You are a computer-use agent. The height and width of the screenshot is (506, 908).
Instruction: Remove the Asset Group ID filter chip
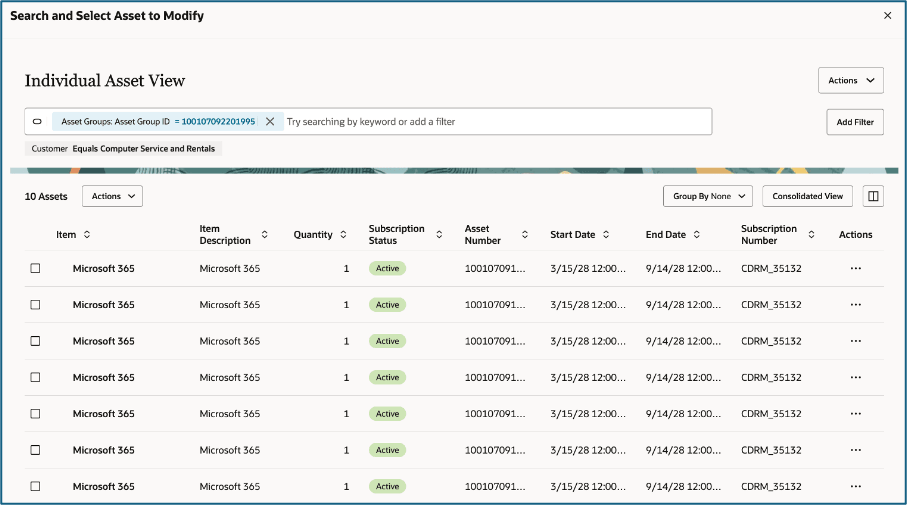pyautogui.click(x=270, y=122)
